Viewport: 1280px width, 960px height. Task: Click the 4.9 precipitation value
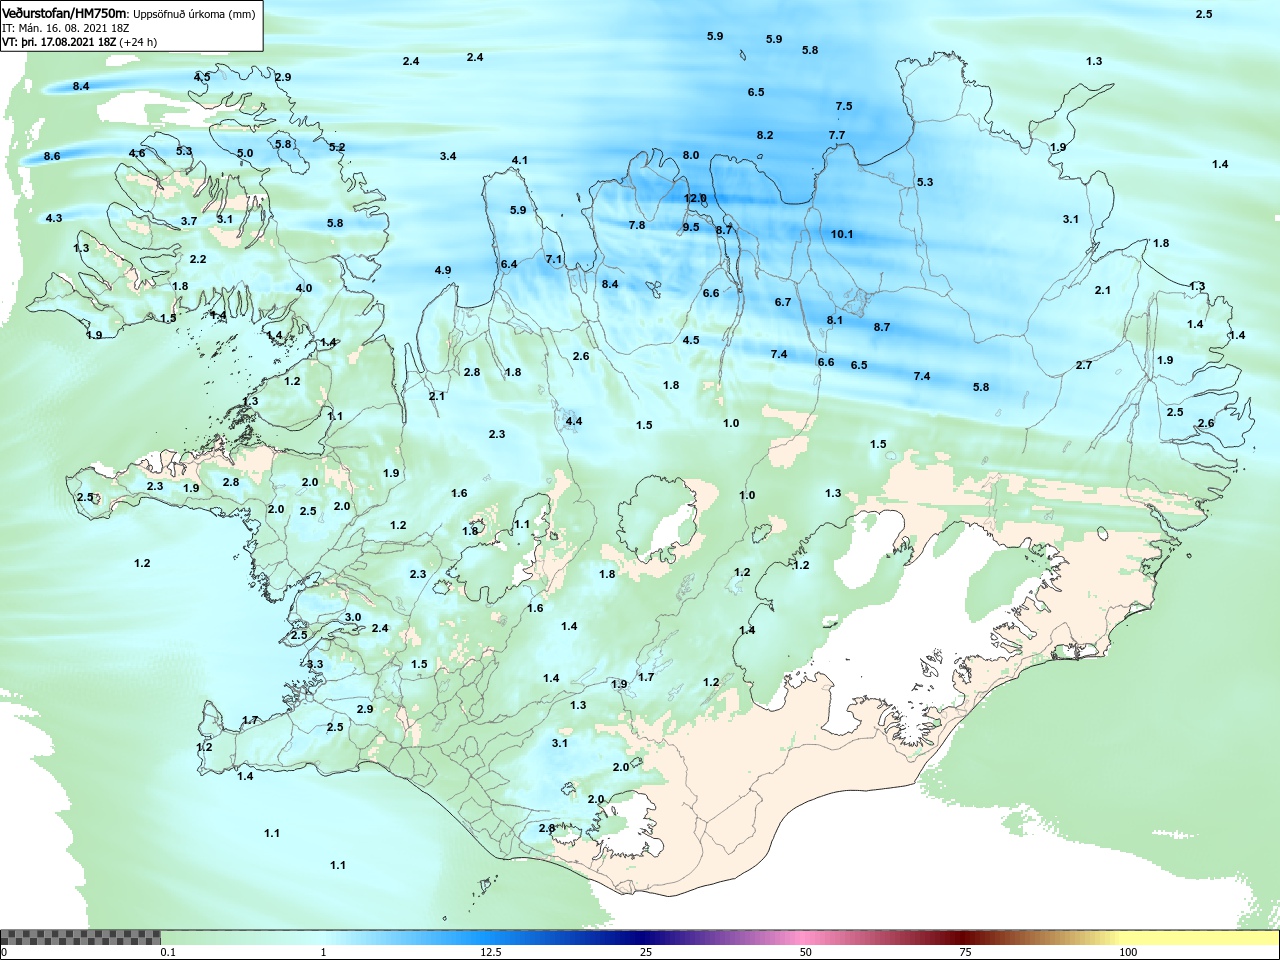pyautogui.click(x=443, y=270)
